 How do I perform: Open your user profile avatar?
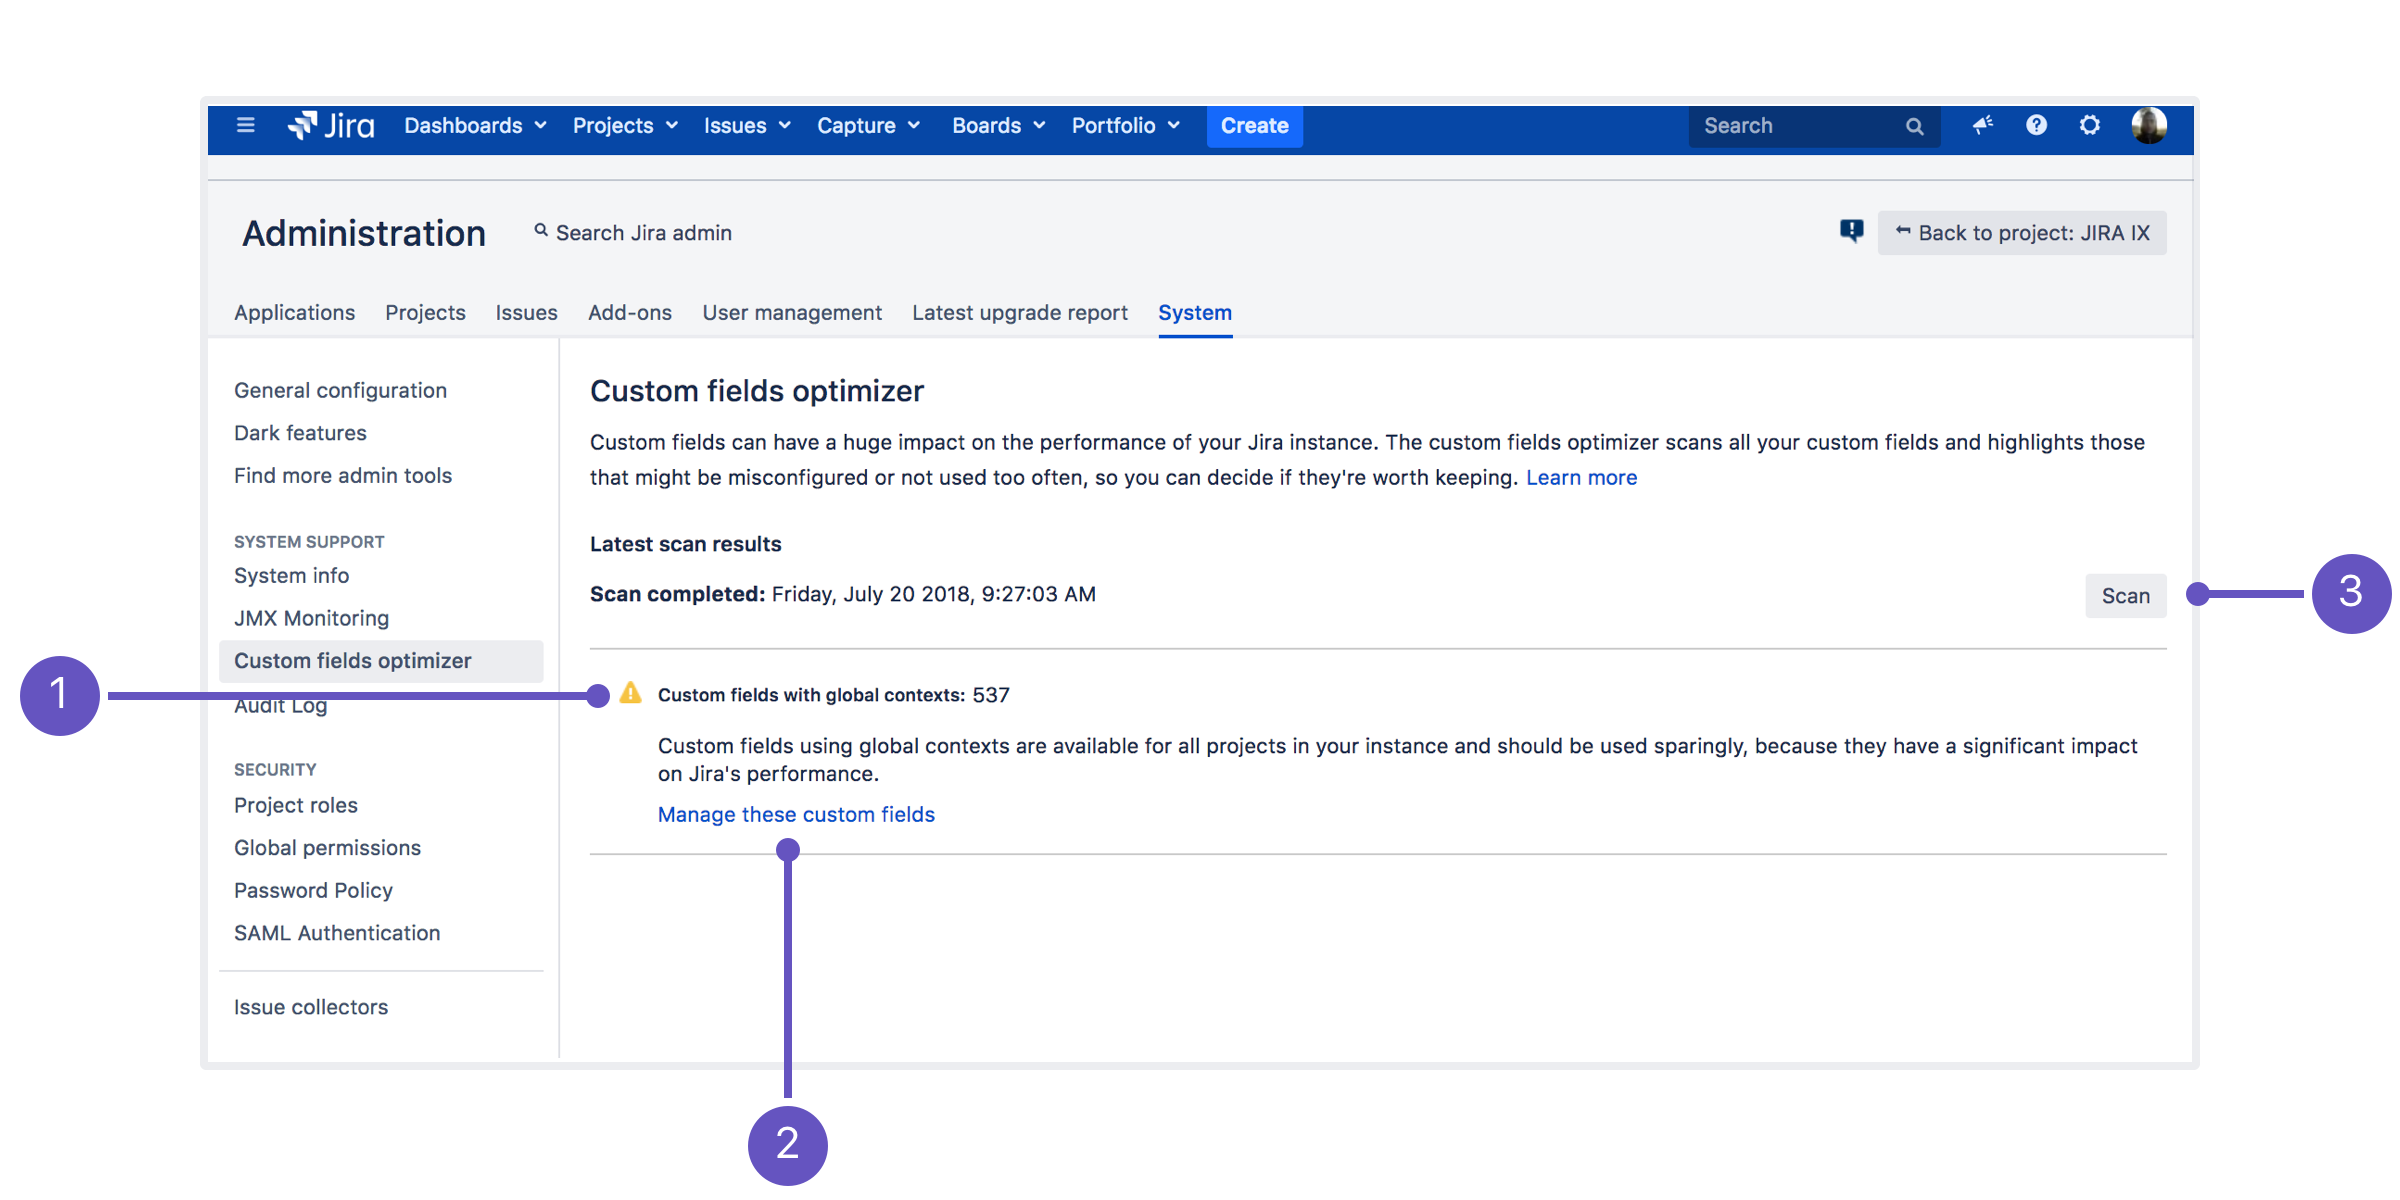2149,125
